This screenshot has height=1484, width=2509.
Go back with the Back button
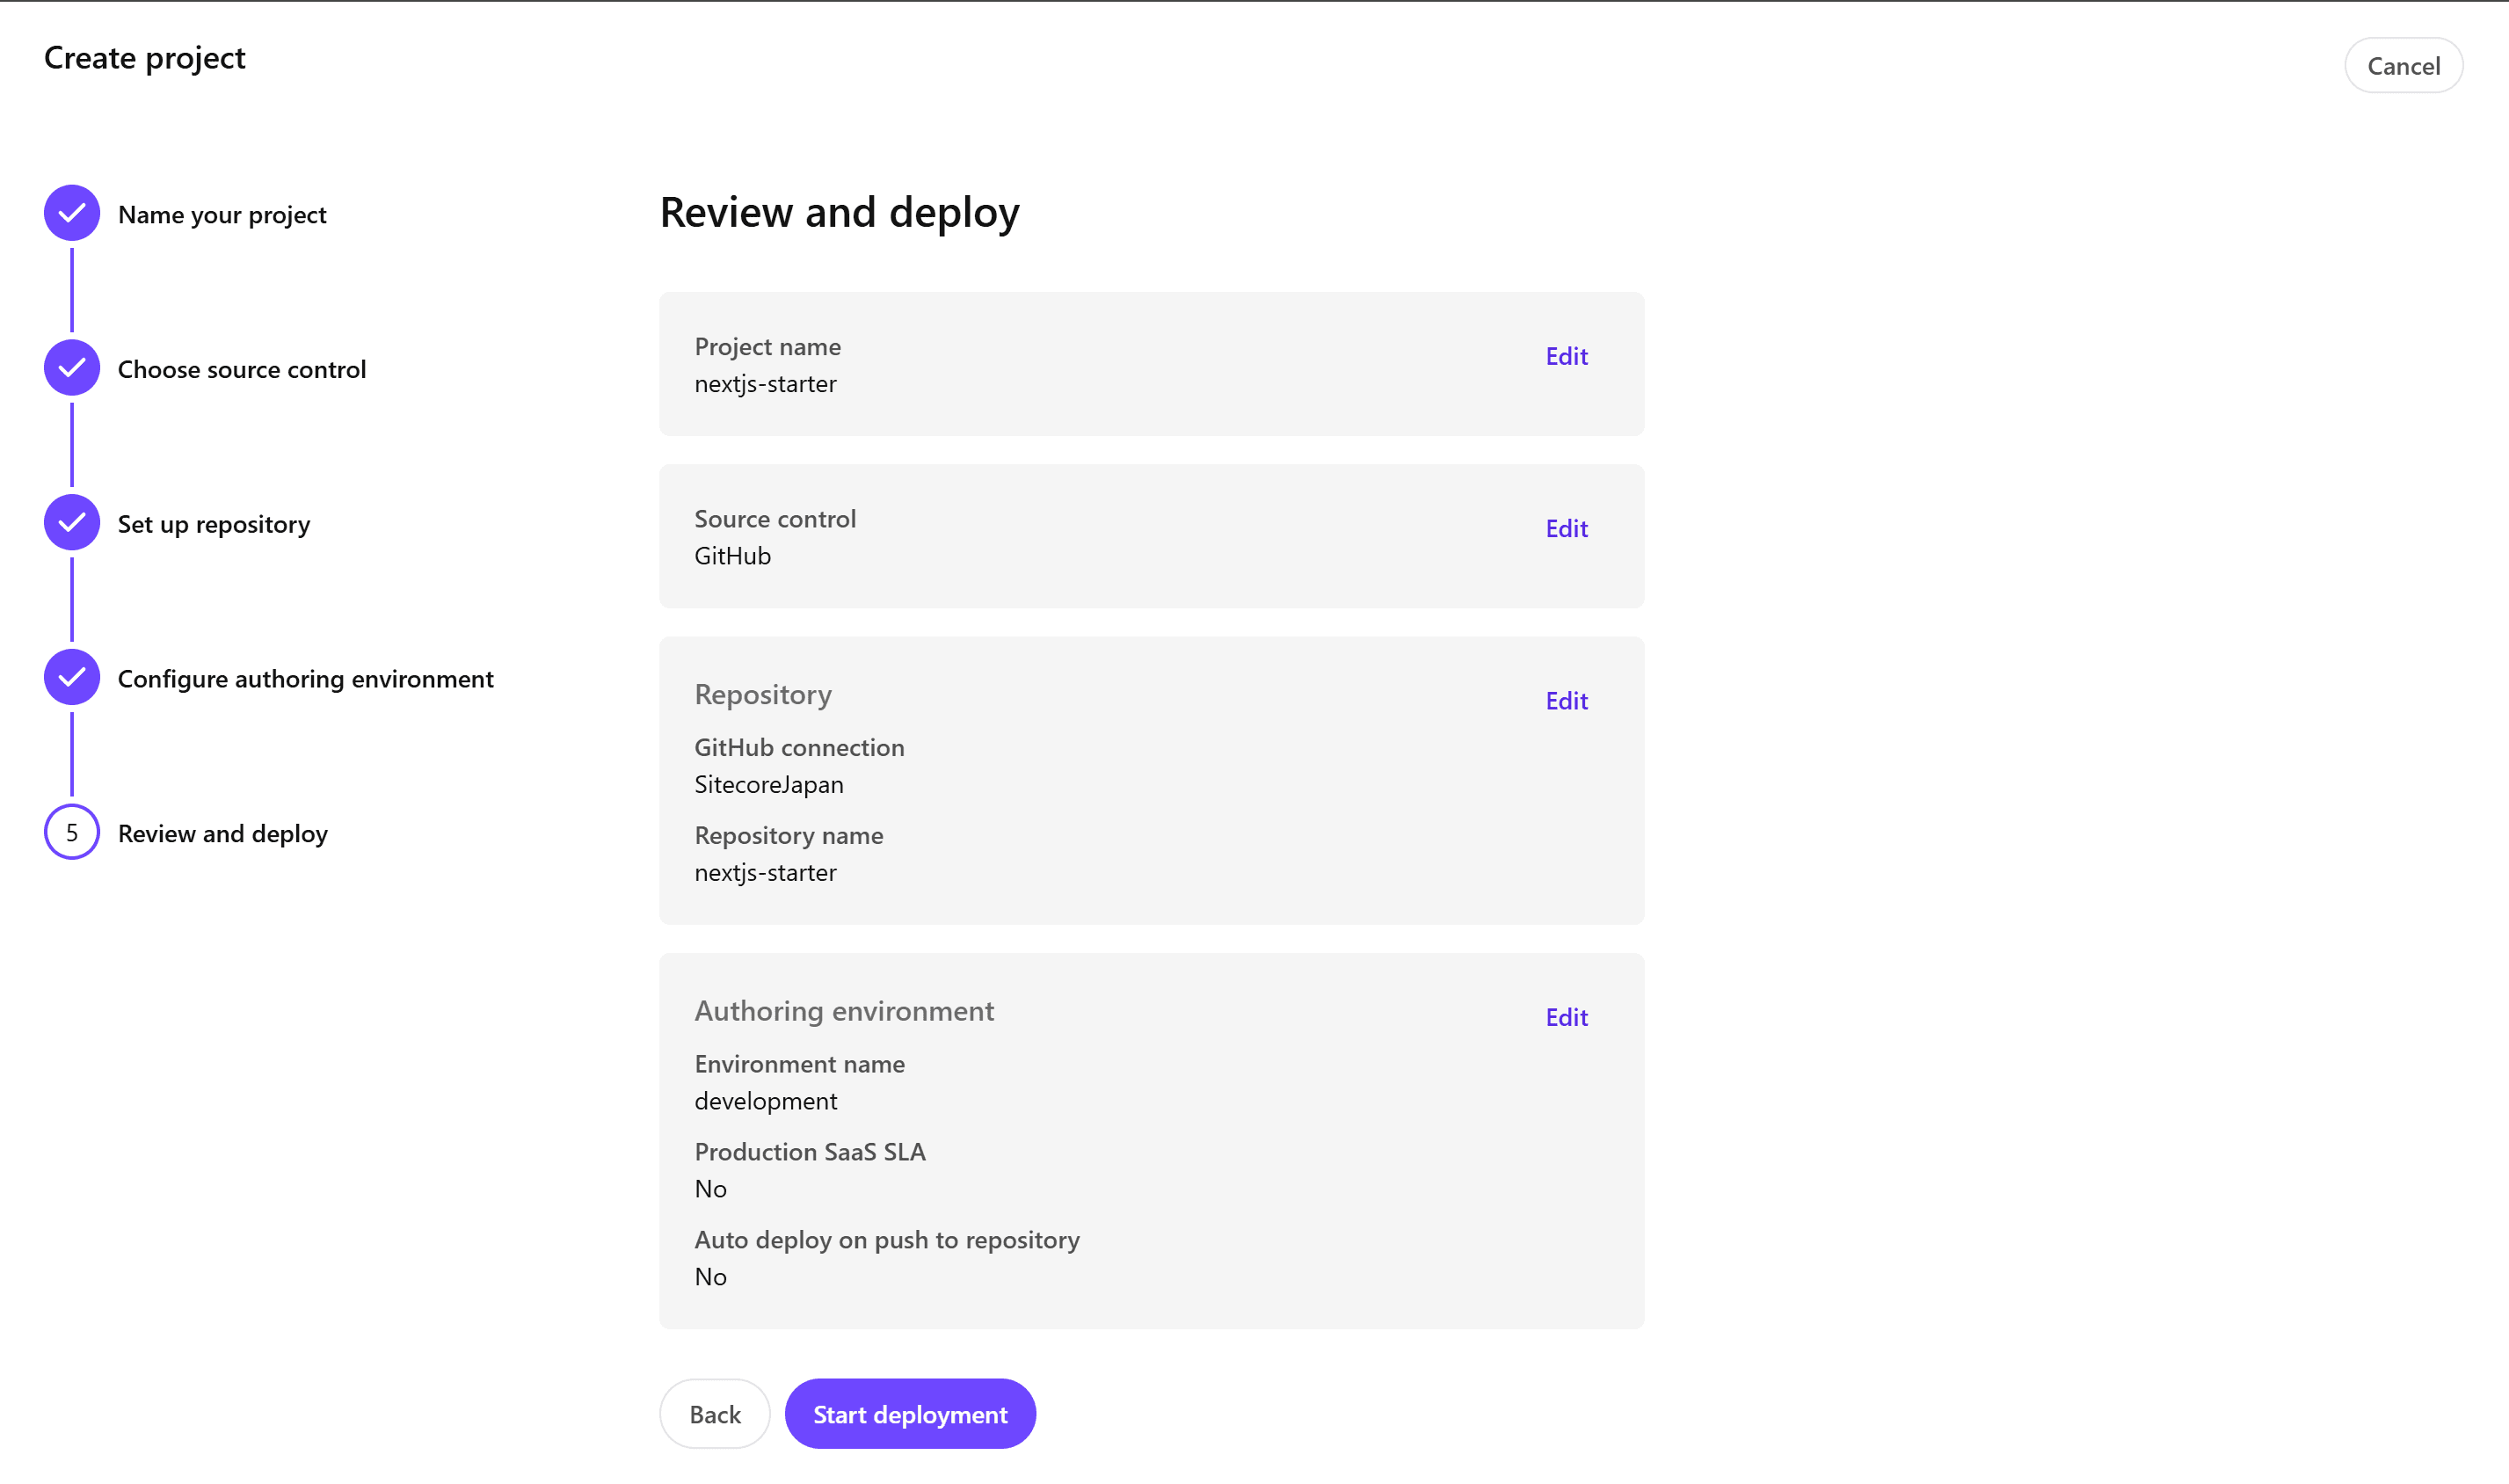click(x=715, y=1414)
